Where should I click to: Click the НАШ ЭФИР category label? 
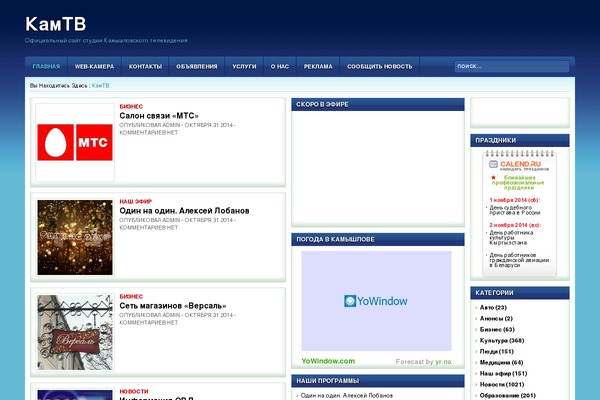(x=136, y=201)
